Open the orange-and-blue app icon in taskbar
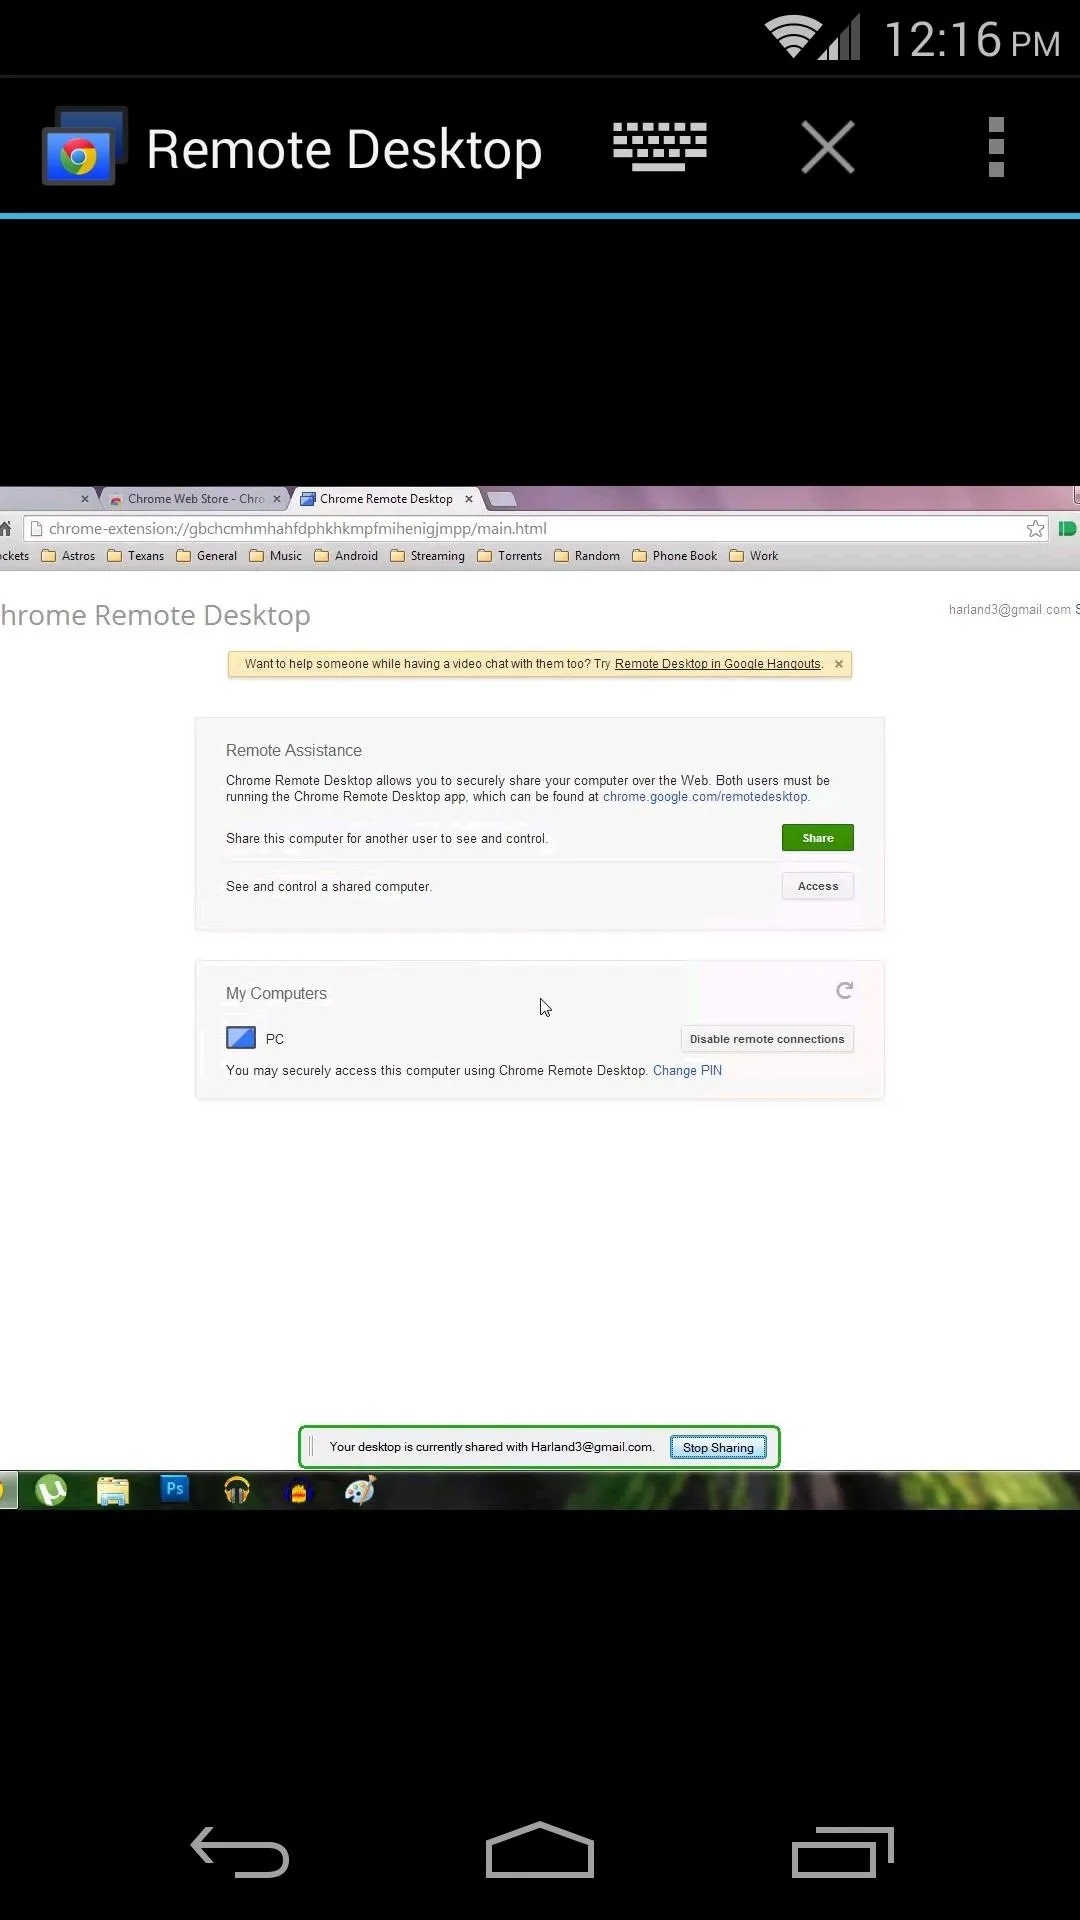 click(298, 1492)
